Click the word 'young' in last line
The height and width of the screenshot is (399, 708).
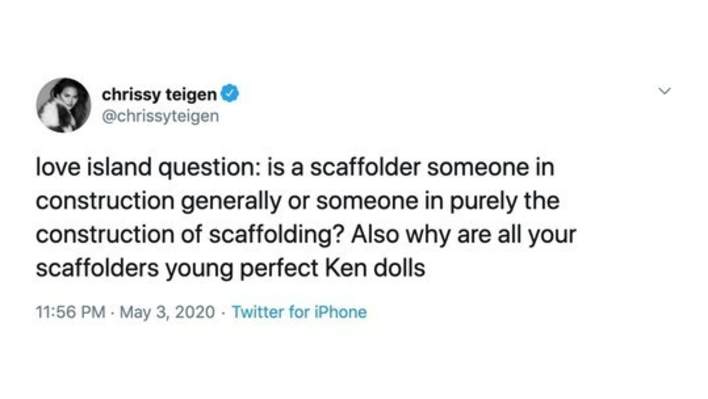198,270
